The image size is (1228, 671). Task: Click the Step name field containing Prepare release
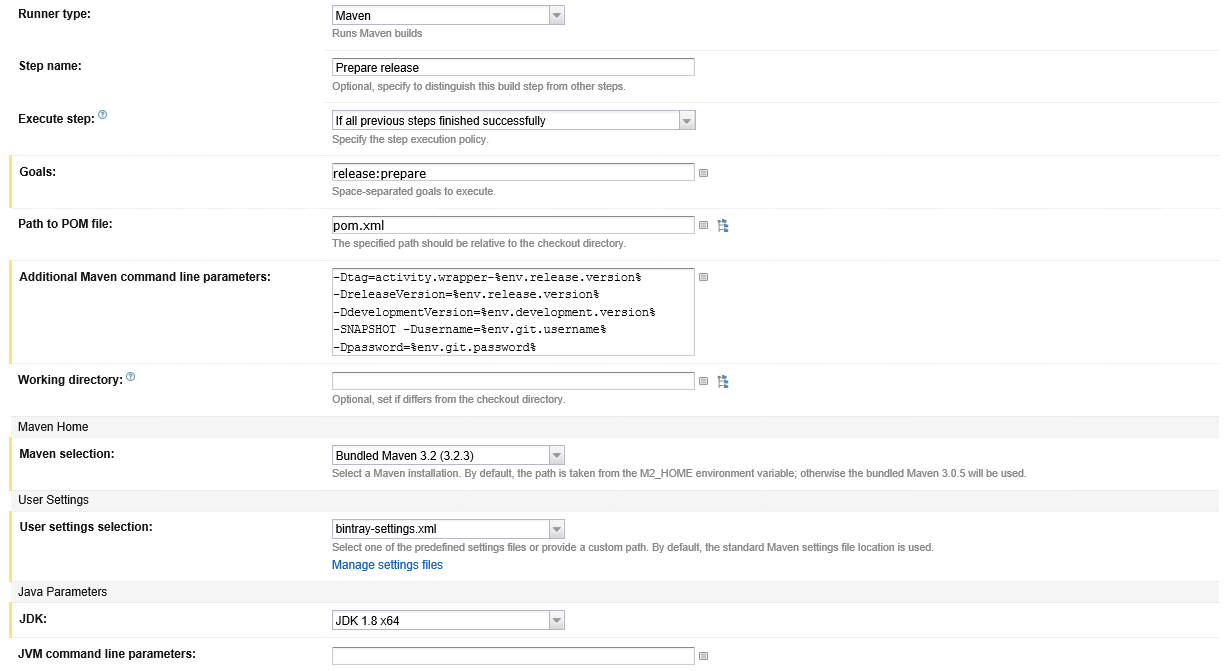513,67
